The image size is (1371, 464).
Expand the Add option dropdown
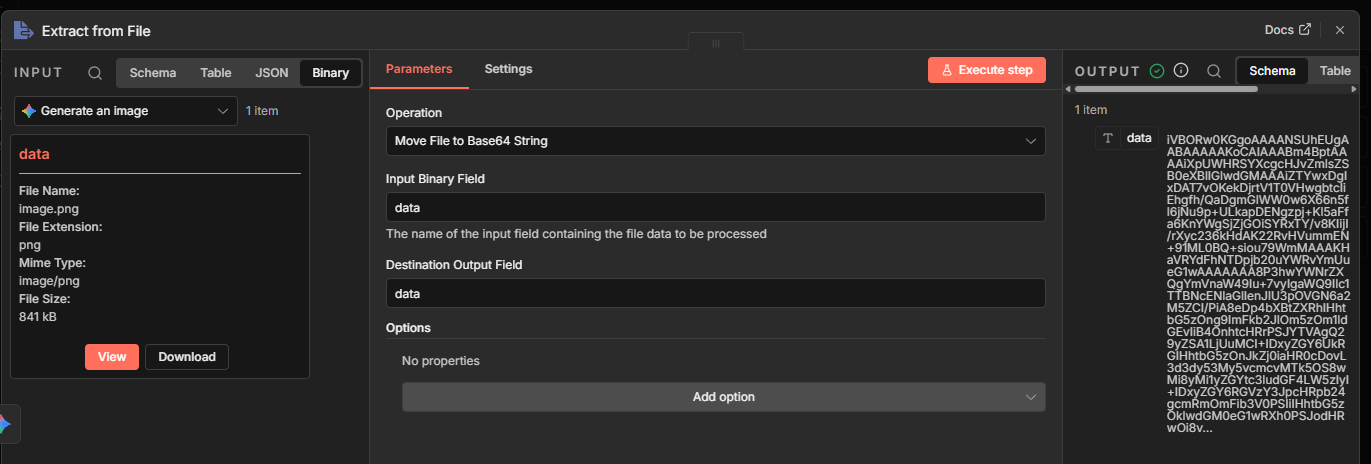tap(723, 397)
